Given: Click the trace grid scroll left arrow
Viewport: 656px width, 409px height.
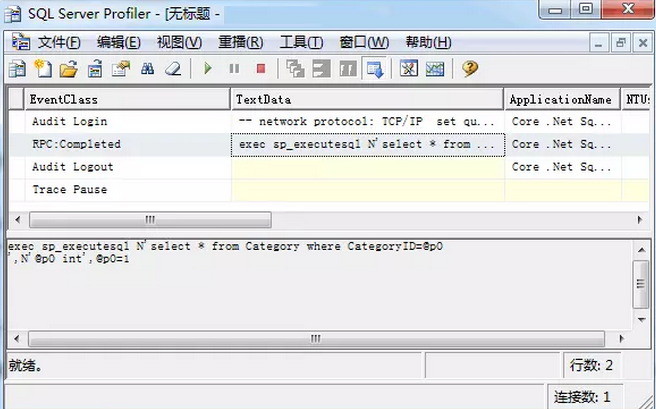Looking at the screenshot, I should (18, 220).
